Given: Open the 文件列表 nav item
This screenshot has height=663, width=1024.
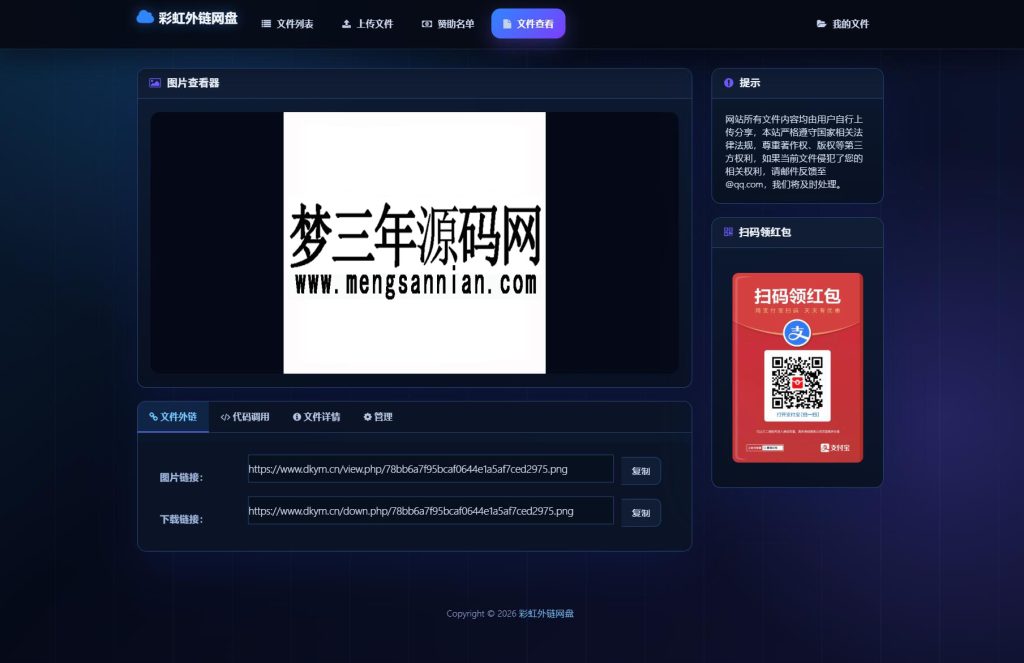Looking at the screenshot, I should tap(287, 24).
